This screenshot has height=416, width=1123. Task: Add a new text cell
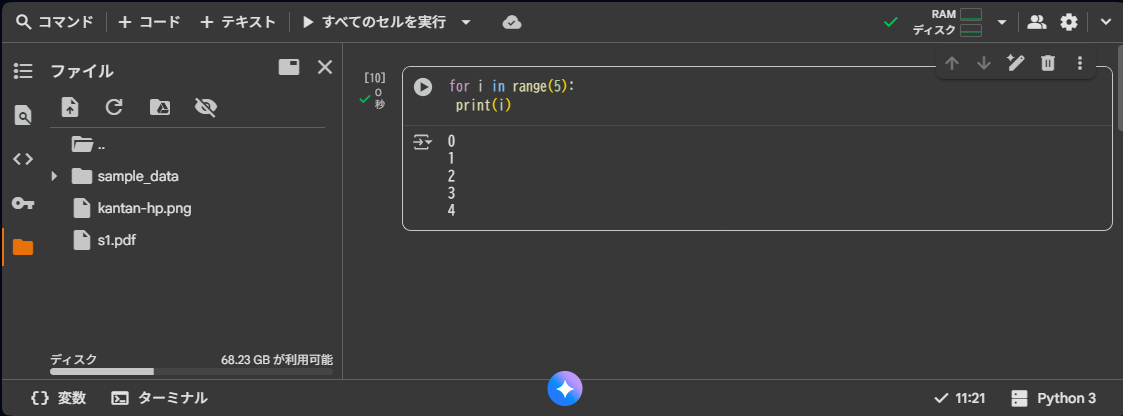tap(237, 22)
